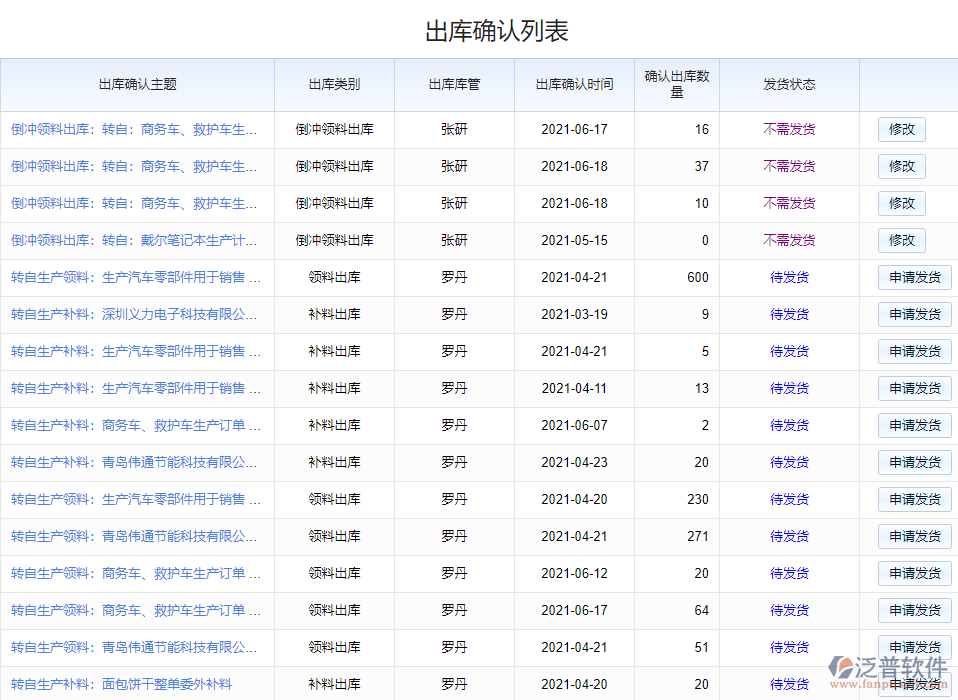The width and height of the screenshot is (958, 700).
Task: Click 修改 for the 戴尔笔记本 row
Action: [901, 241]
